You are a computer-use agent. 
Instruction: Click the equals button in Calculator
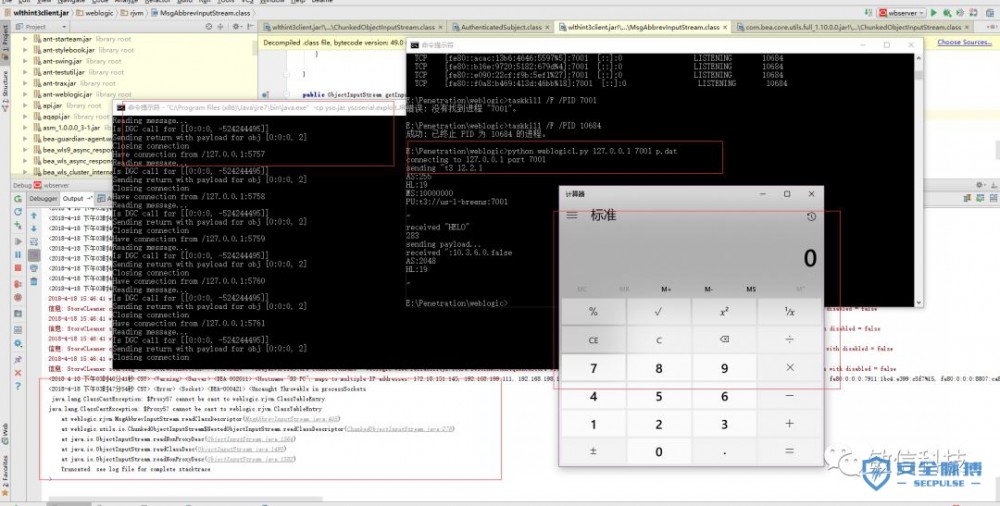tap(790, 452)
